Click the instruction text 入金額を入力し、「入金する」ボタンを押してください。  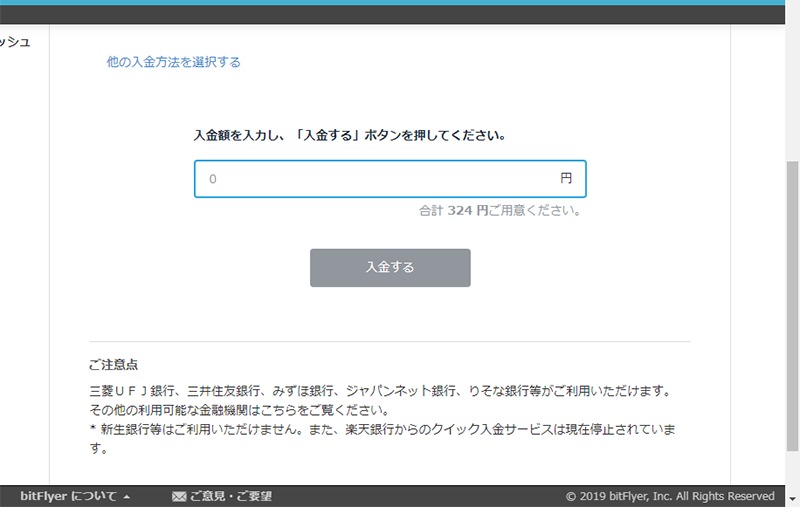tap(350, 136)
